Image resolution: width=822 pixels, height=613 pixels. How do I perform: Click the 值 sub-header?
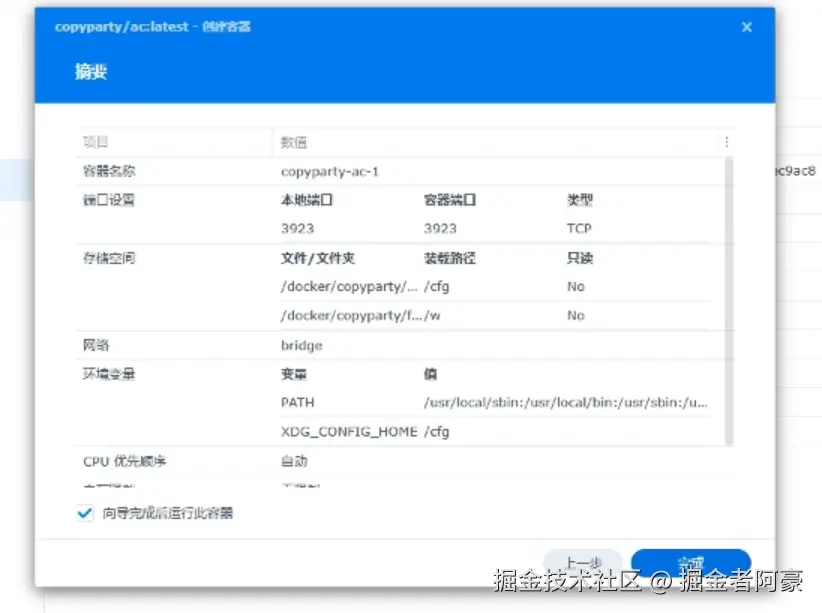click(x=430, y=374)
